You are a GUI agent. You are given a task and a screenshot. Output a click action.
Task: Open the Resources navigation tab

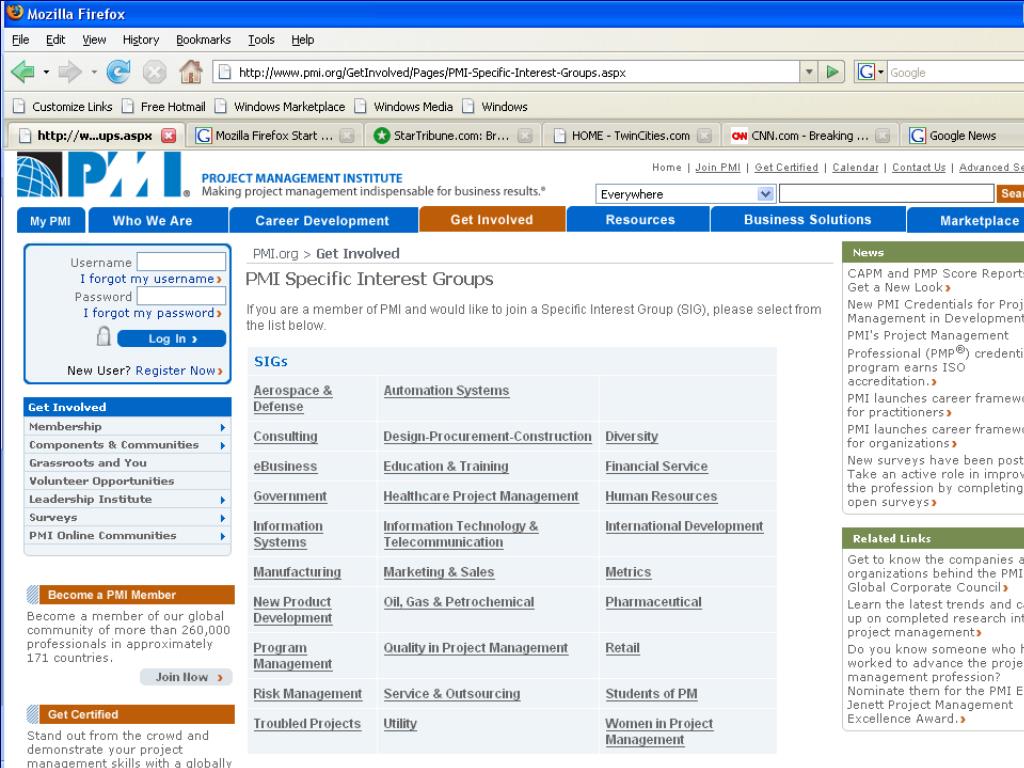pos(640,220)
